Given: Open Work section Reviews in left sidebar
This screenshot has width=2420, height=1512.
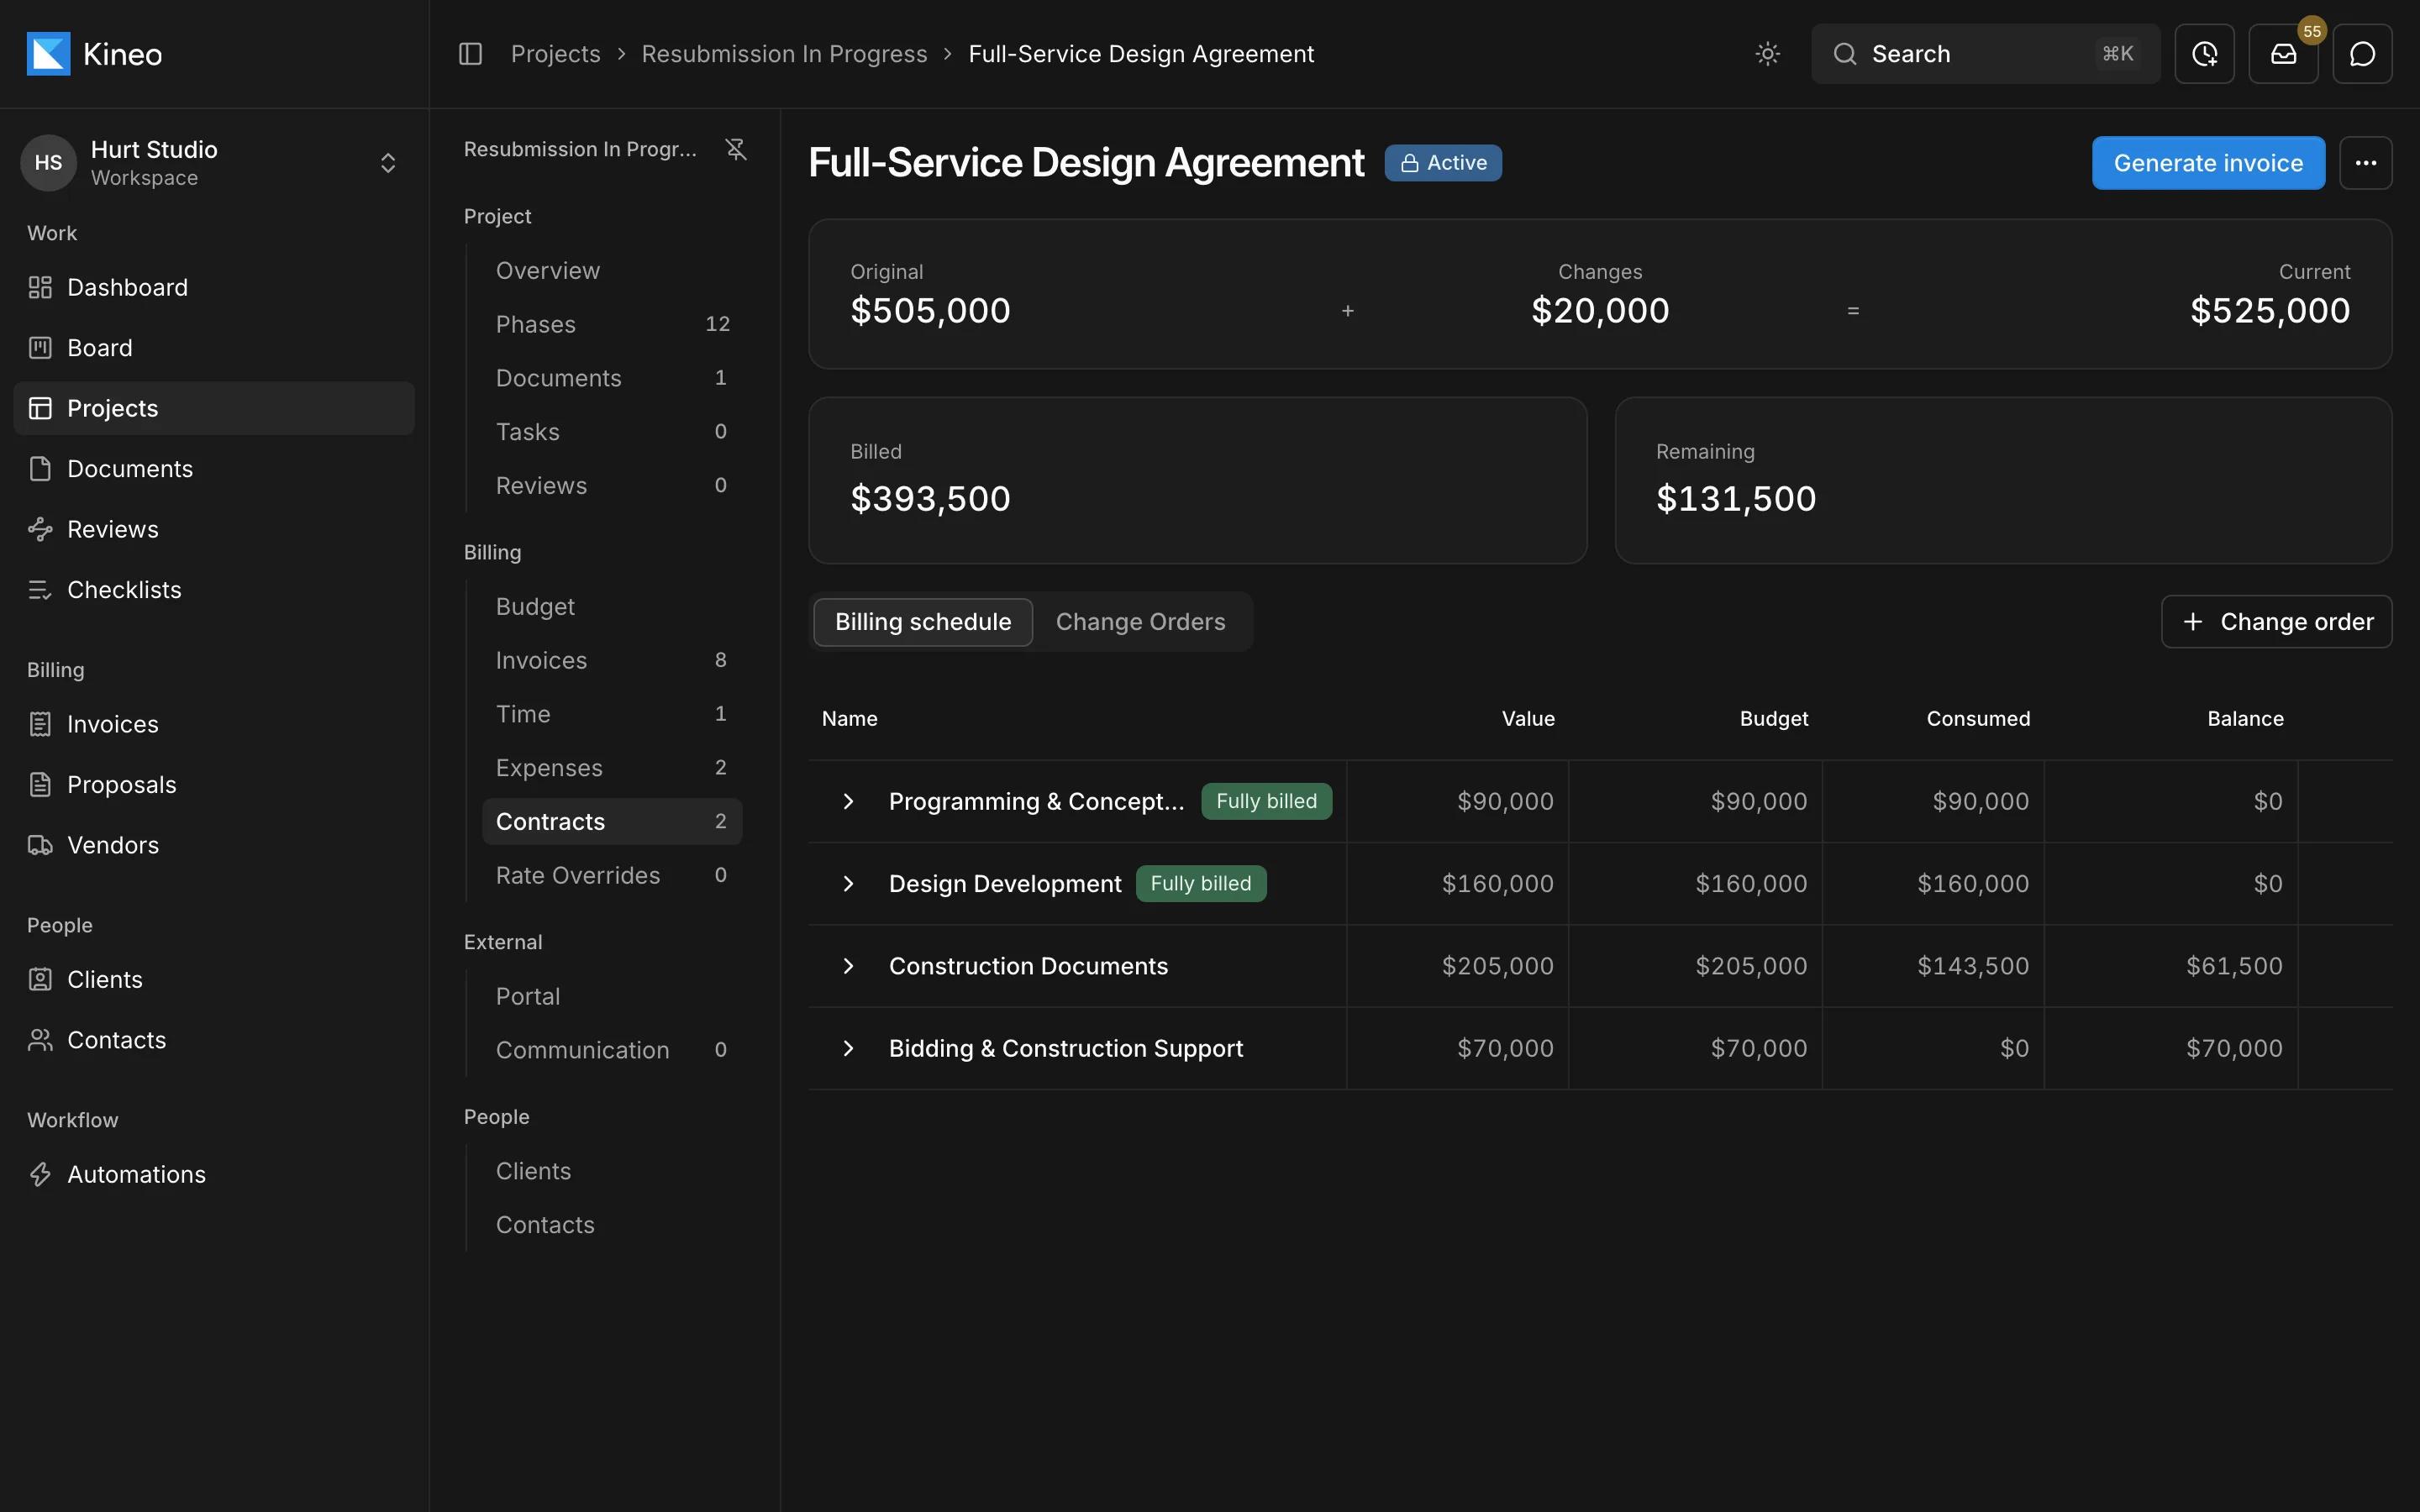Looking at the screenshot, I should pyautogui.click(x=214, y=529).
